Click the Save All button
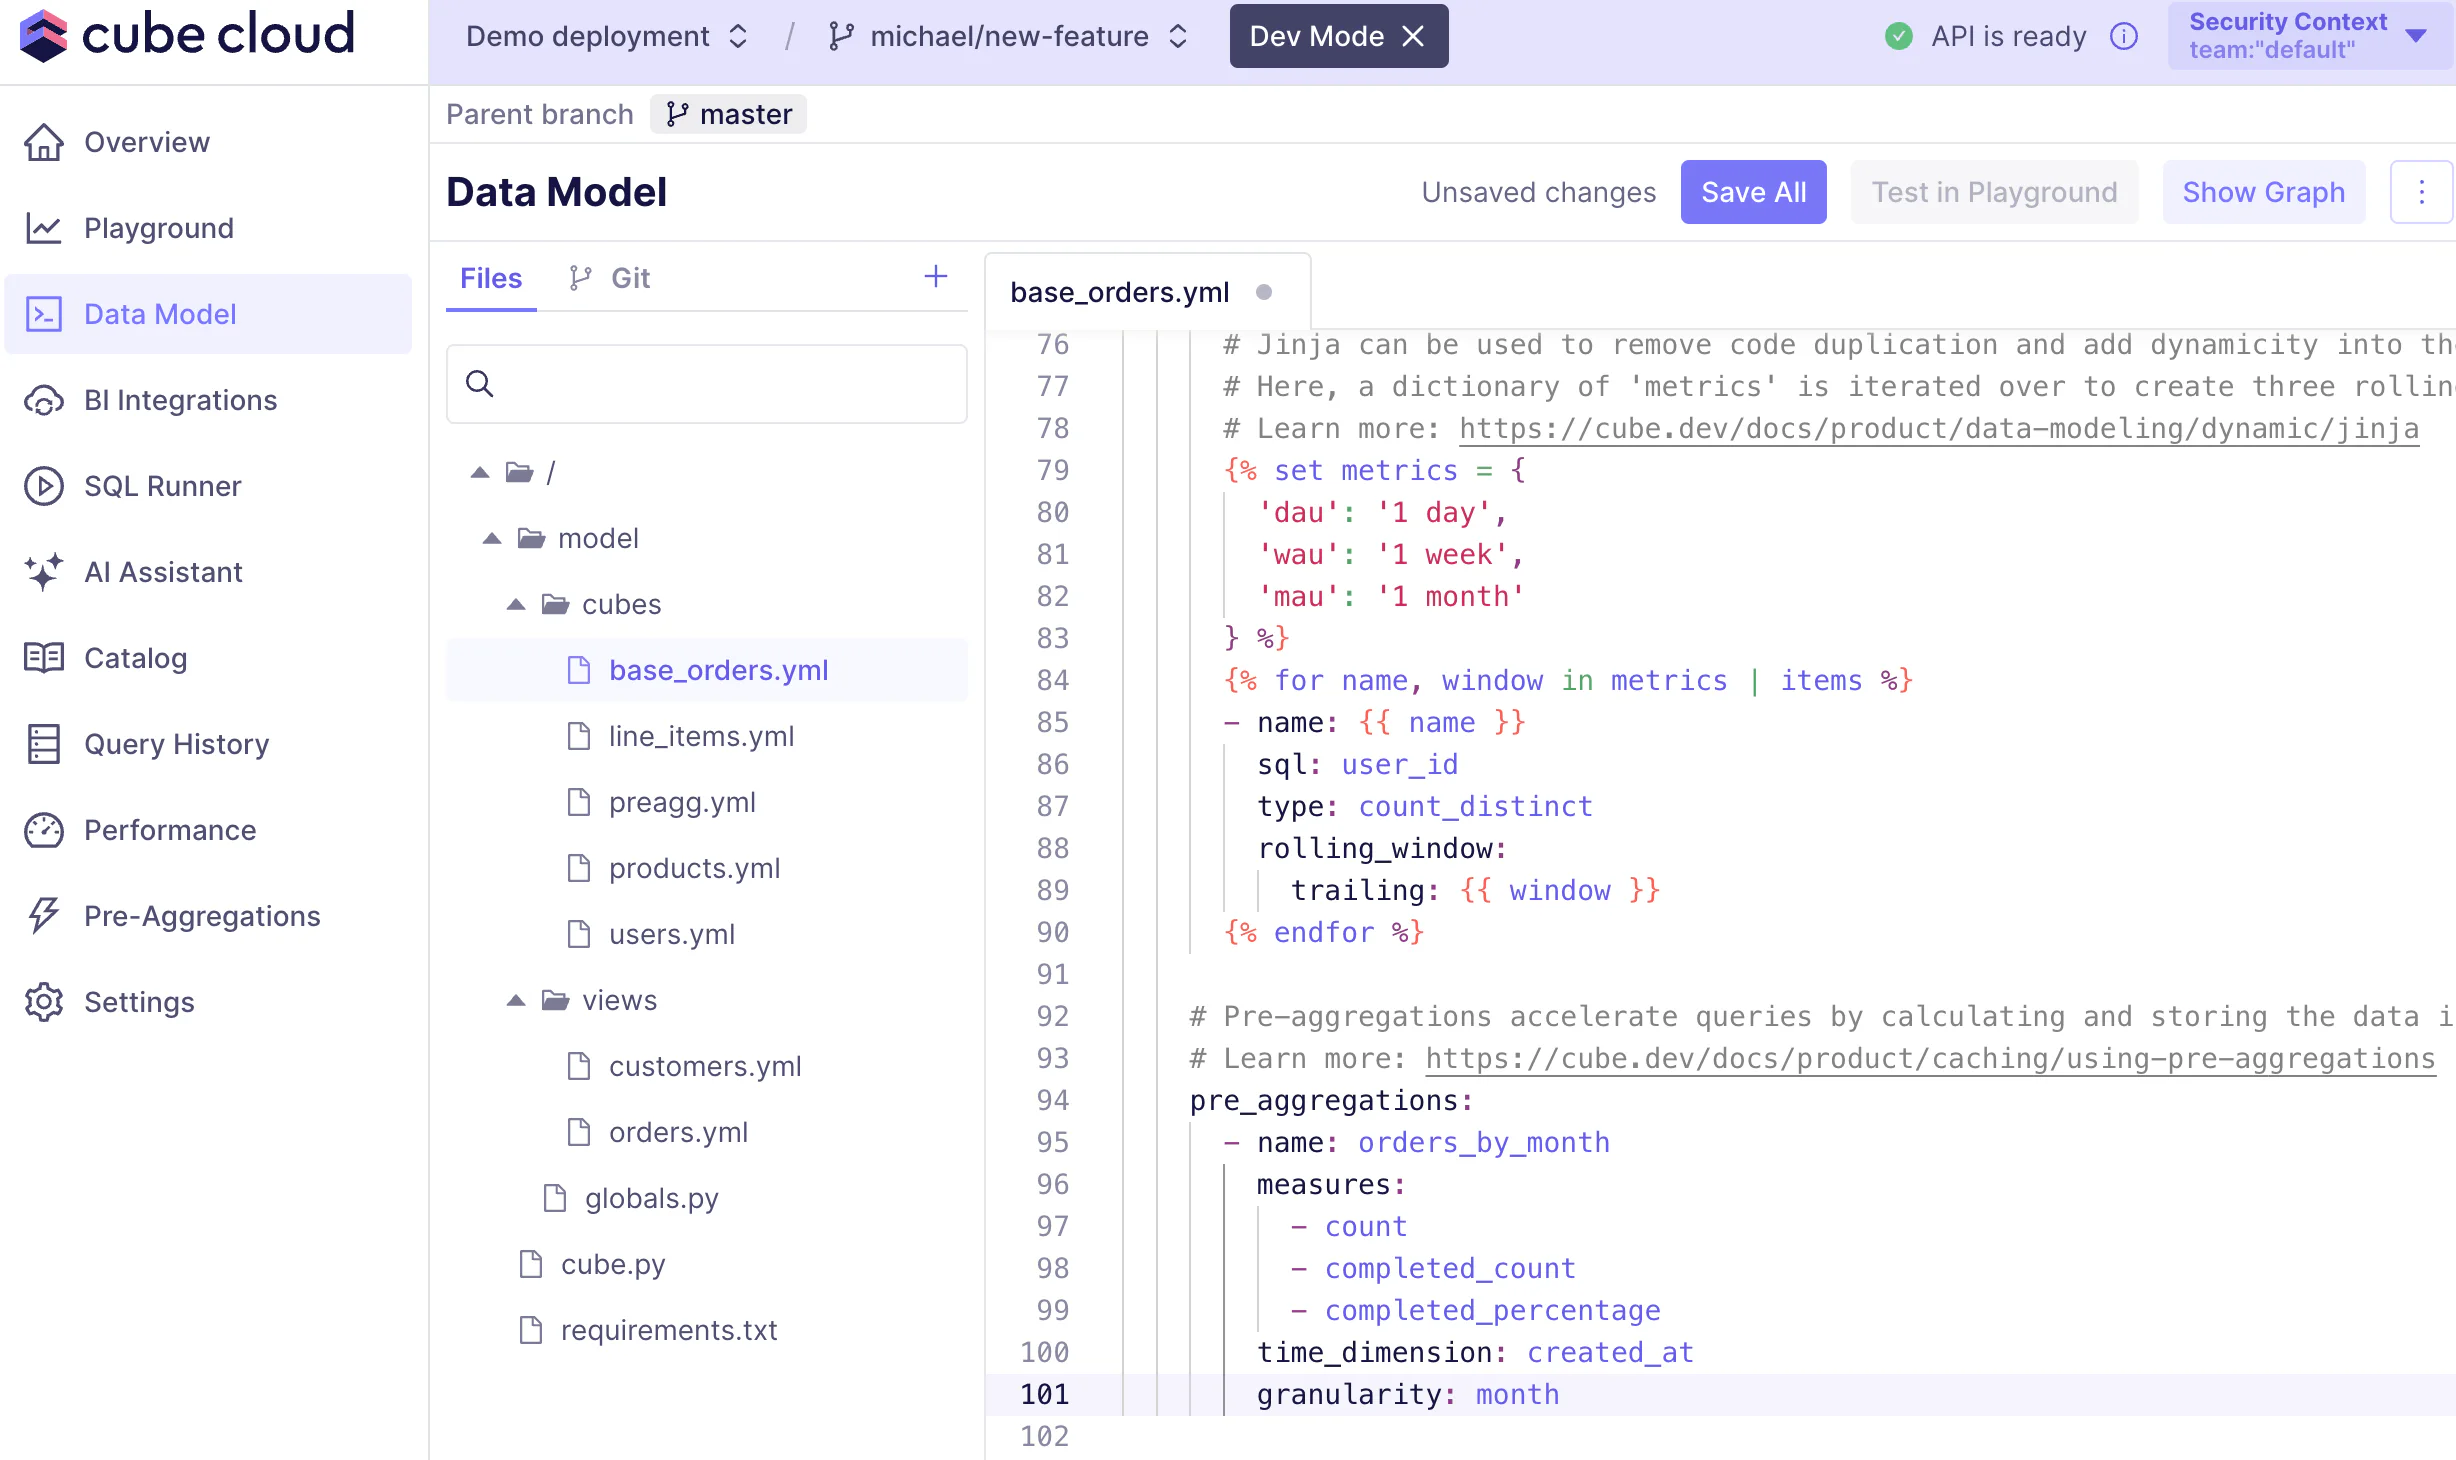The image size is (2456, 1460). point(1753,192)
